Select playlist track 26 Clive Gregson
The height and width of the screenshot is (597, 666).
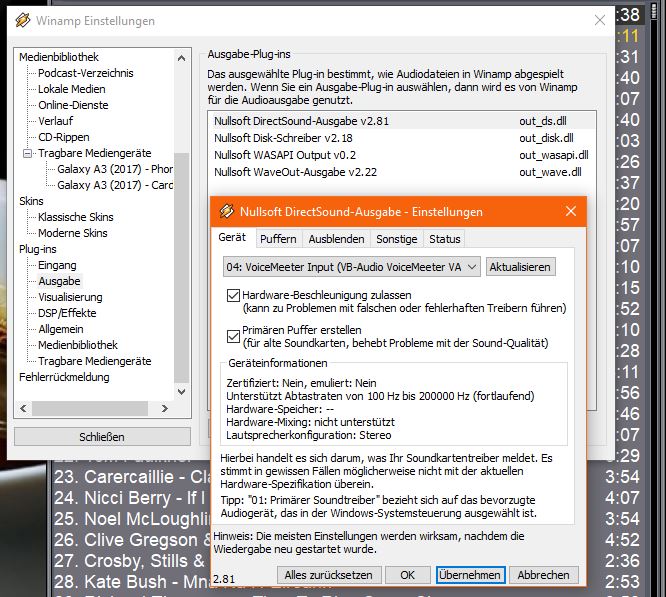pos(132,540)
